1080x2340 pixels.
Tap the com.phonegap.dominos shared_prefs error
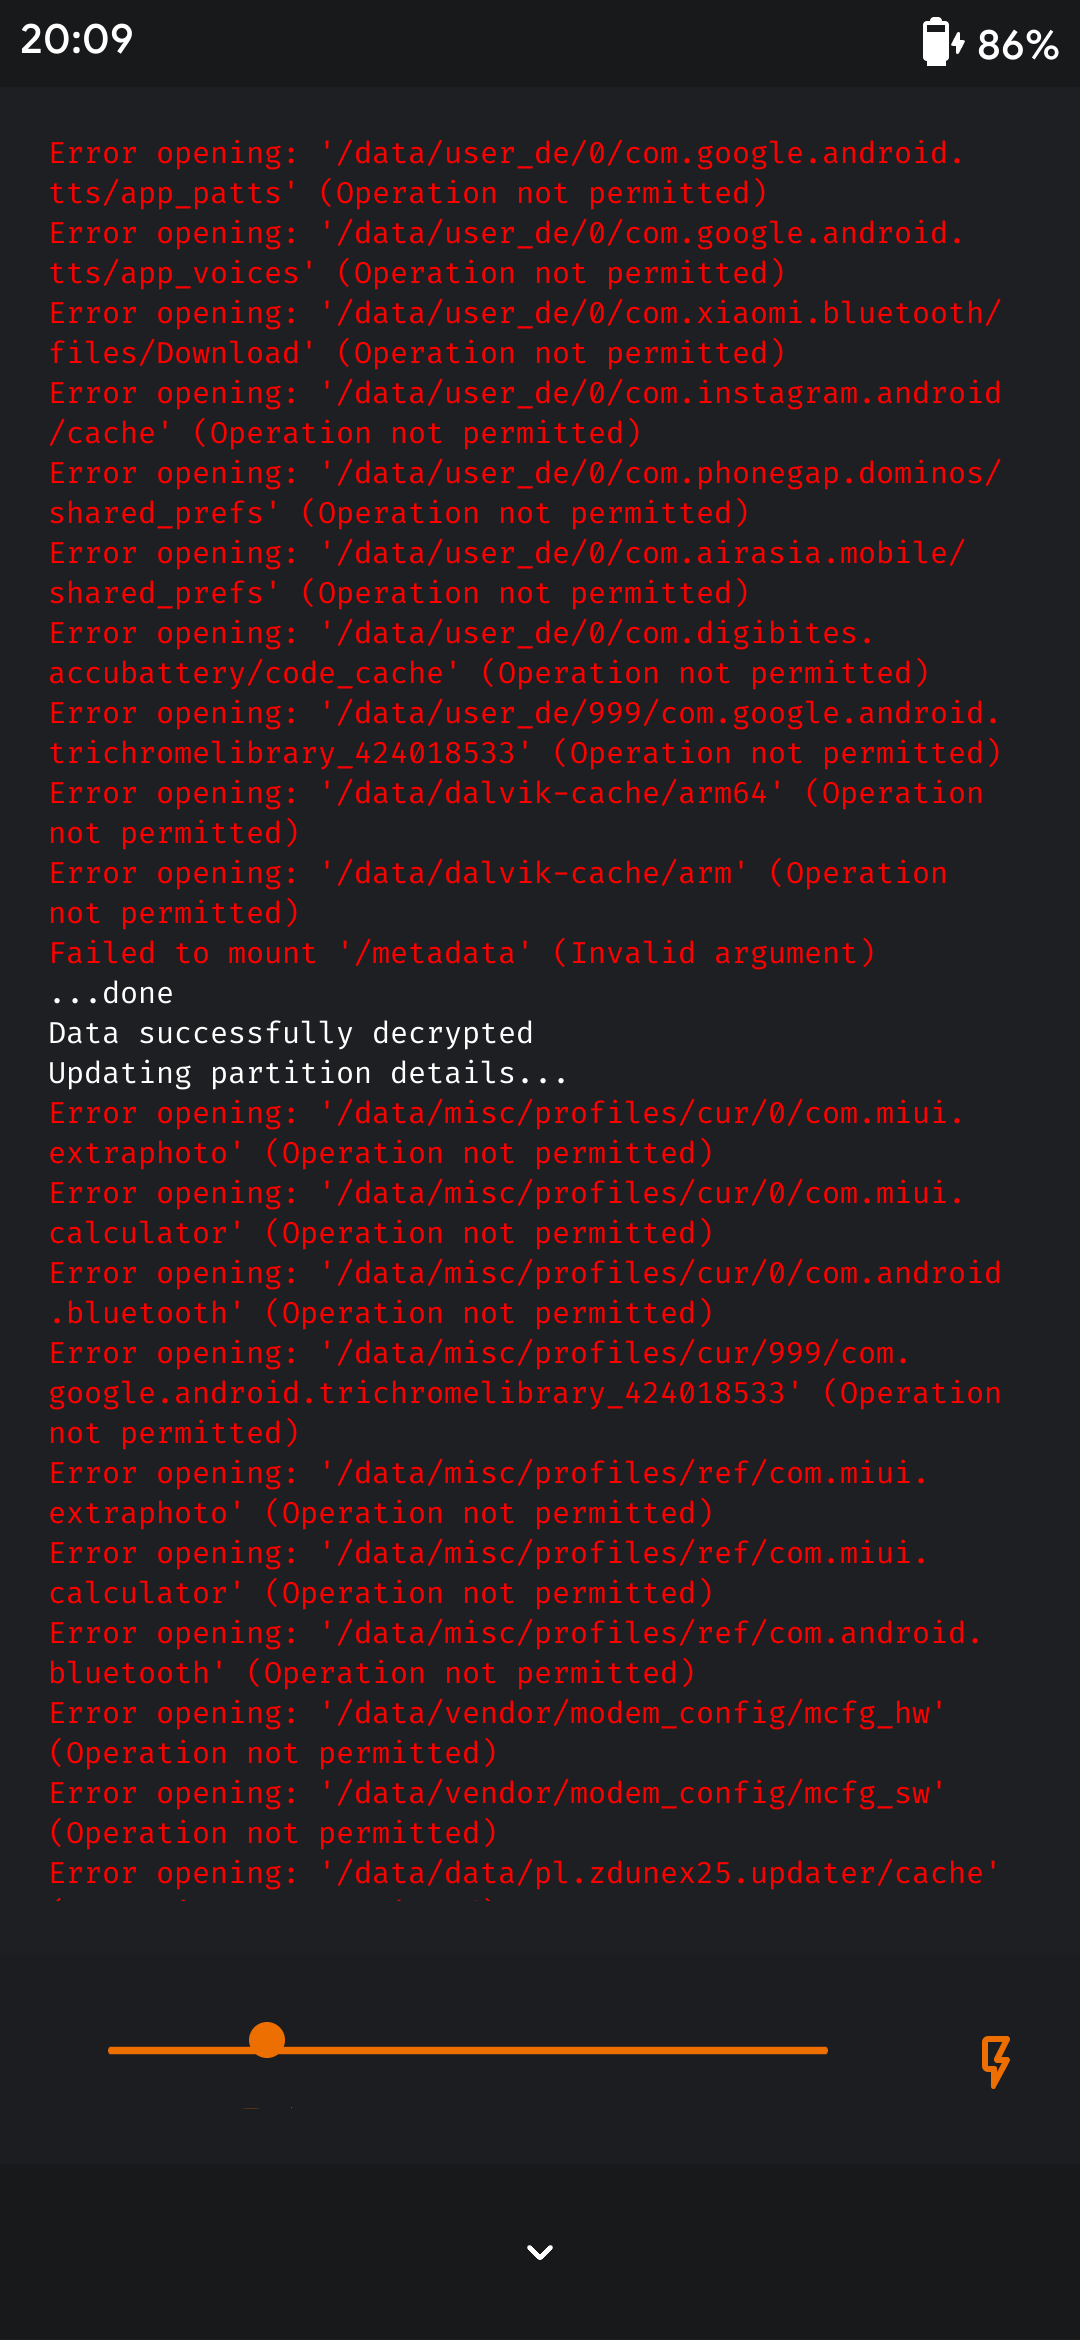pyautogui.click(x=525, y=493)
